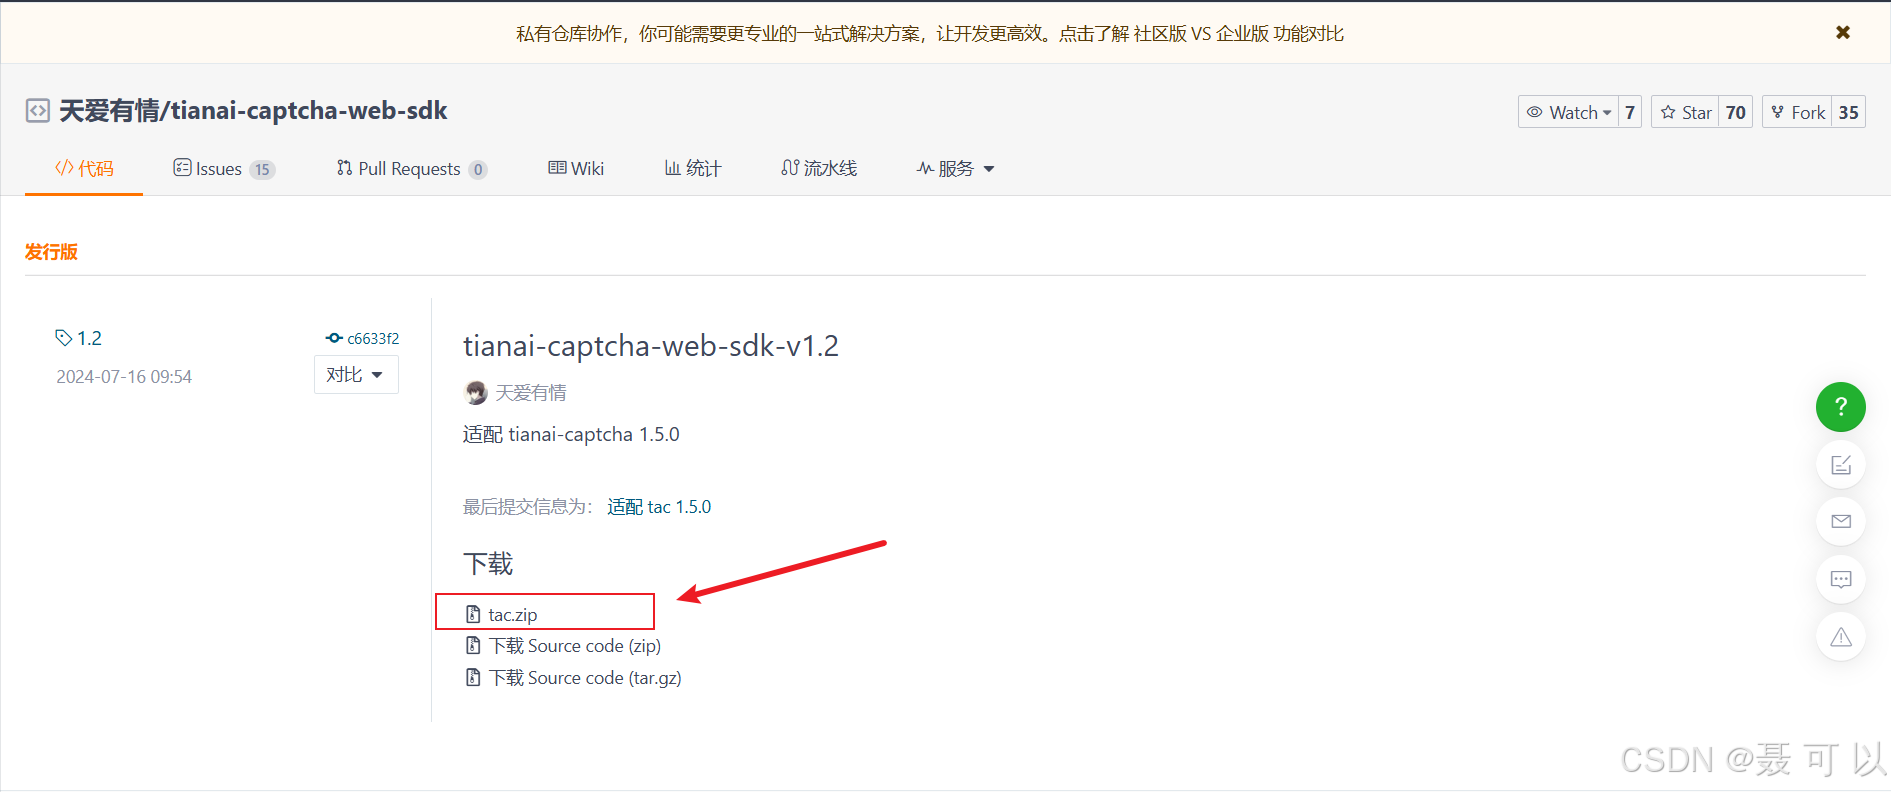The image size is (1891, 792).
Task: Download Source code (tar.gz)
Action: pos(574,678)
